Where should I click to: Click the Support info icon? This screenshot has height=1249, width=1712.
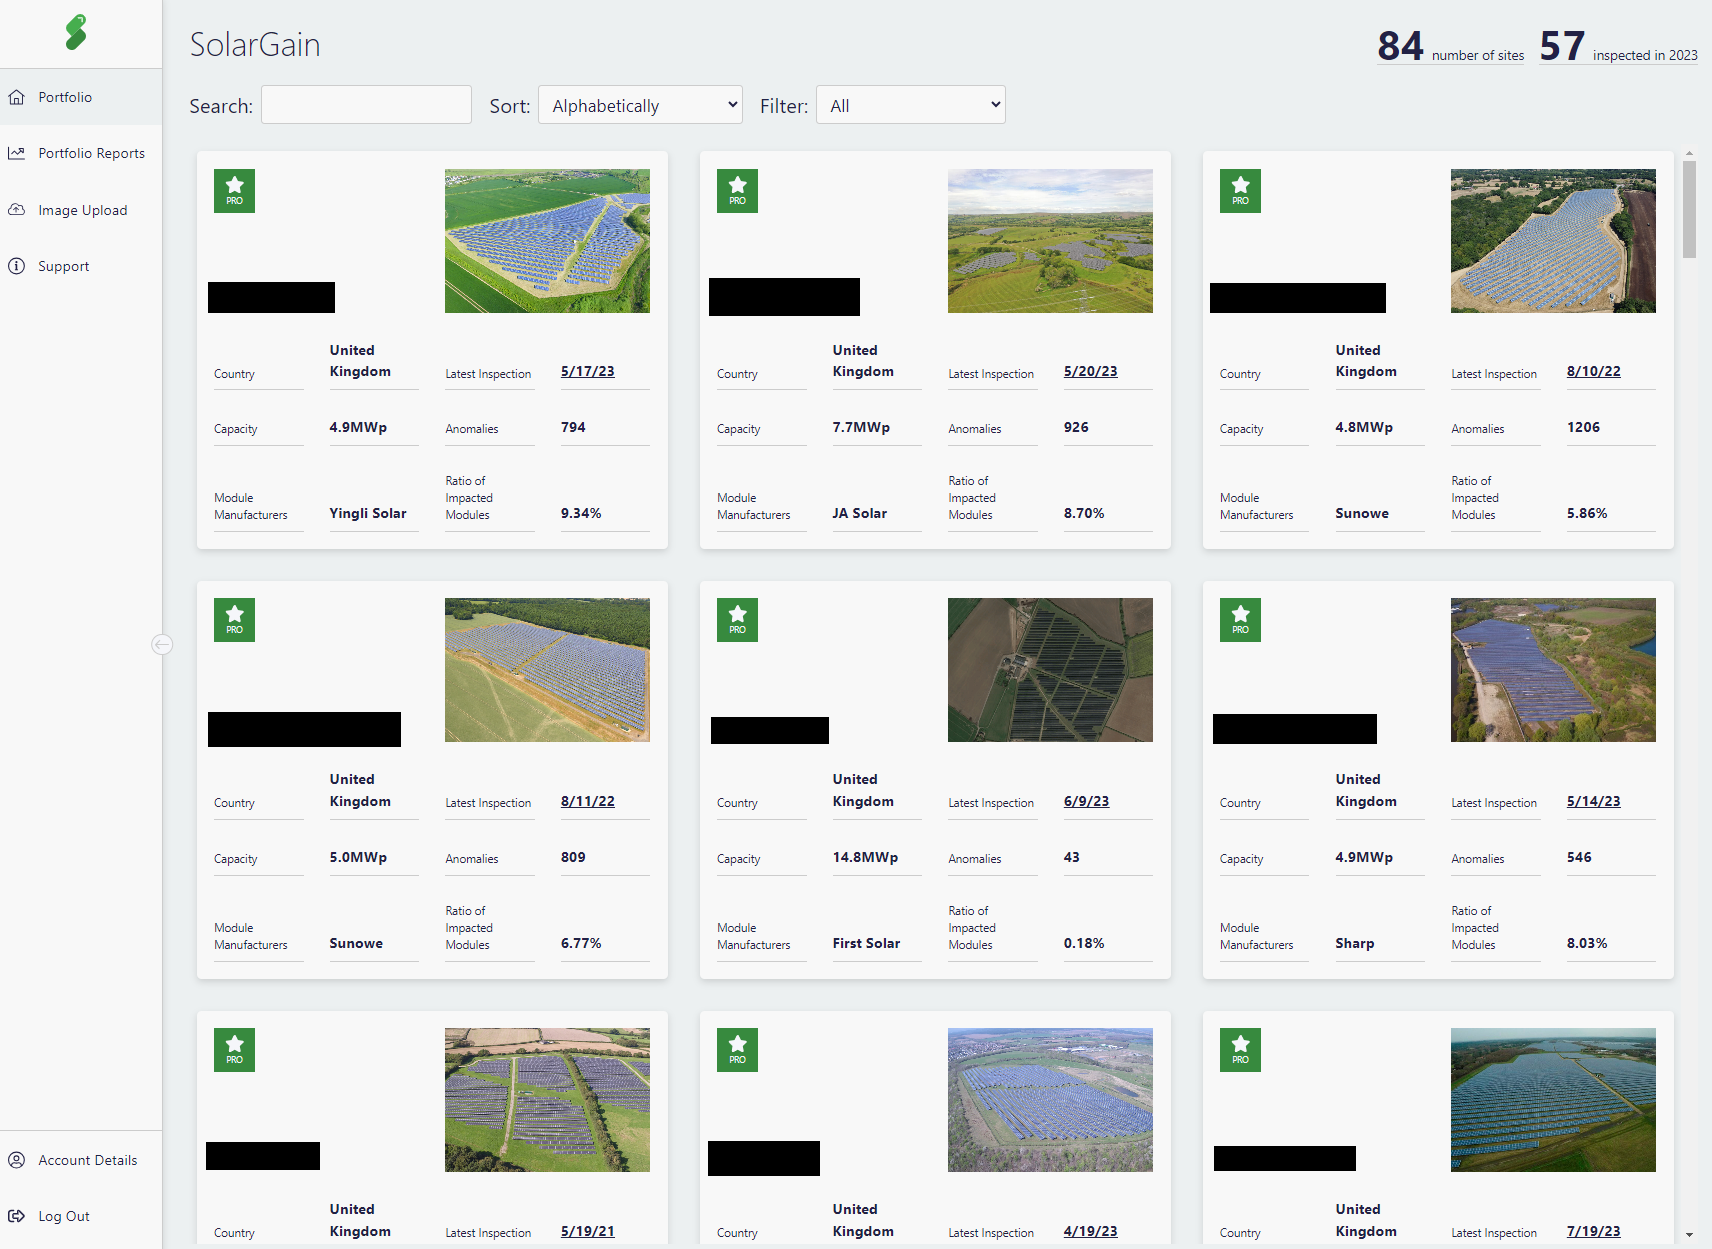[17, 266]
